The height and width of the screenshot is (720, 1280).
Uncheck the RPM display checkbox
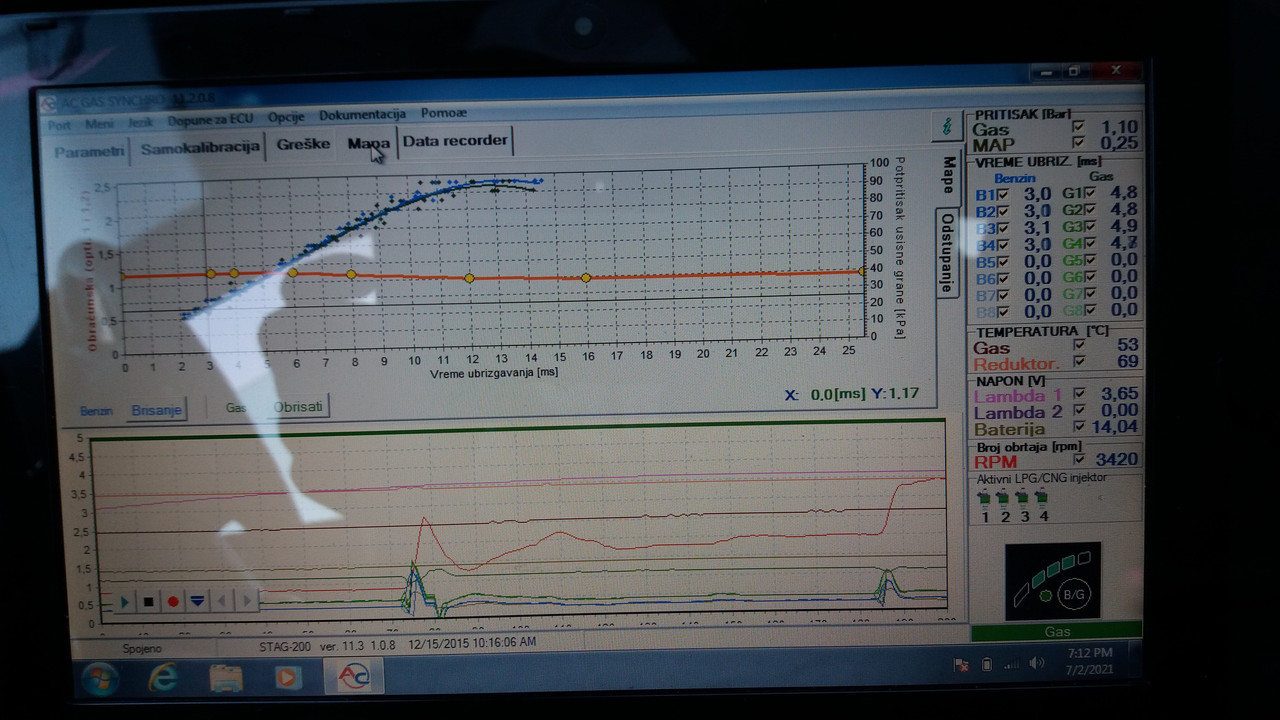pyautogui.click(x=1078, y=460)
